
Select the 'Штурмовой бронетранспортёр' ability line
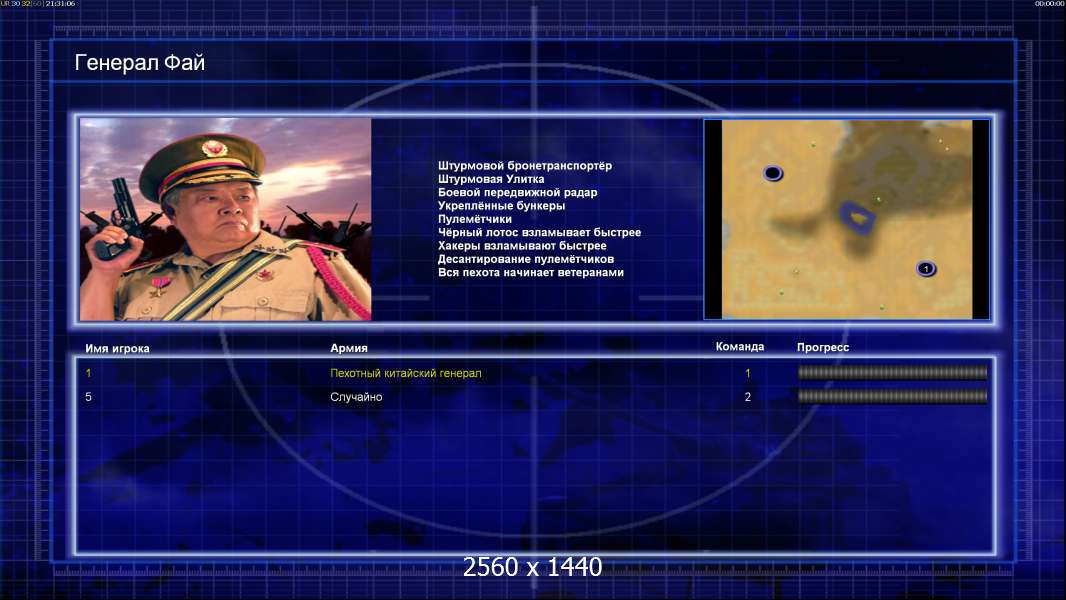coord(525,165)
